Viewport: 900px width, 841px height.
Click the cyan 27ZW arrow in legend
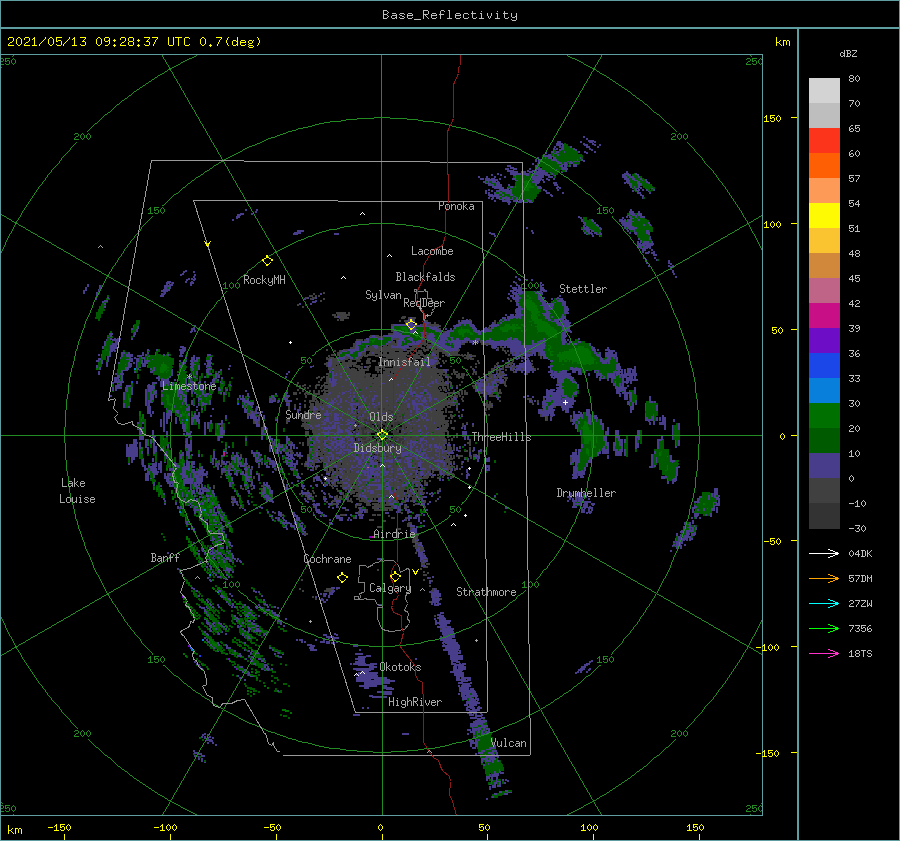[x=824, y=603]
